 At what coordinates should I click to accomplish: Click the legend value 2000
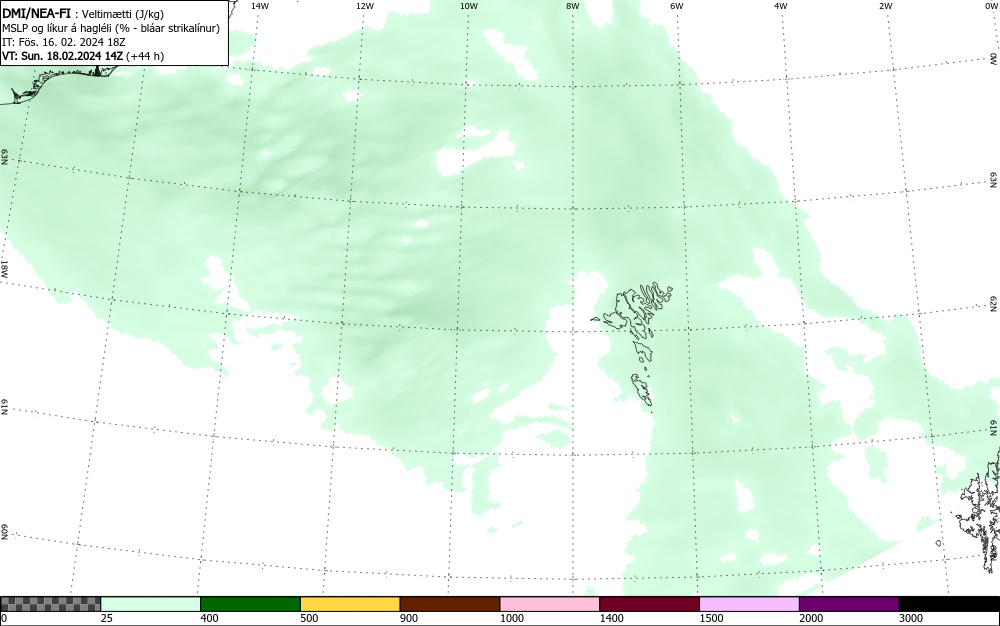tap(811, 618)
